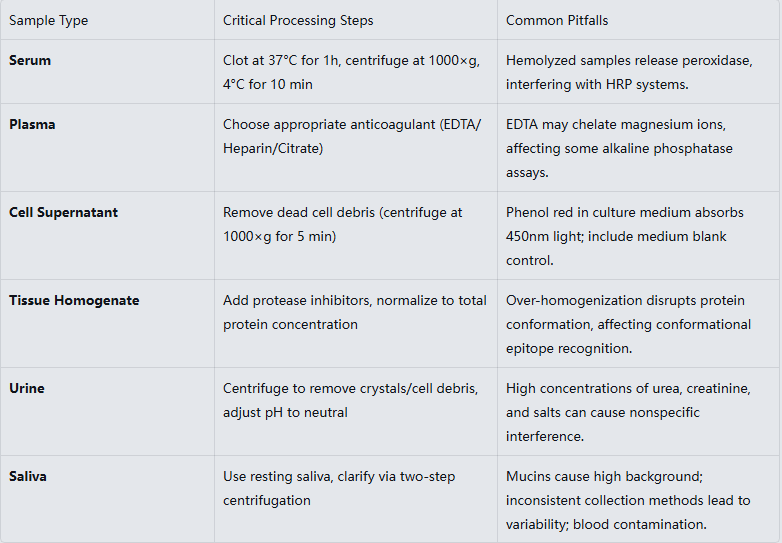The height and width of the screenshot is (543, 782).
Task: Click the anticoagulant choice processing cell
Action: pos(351,136)
